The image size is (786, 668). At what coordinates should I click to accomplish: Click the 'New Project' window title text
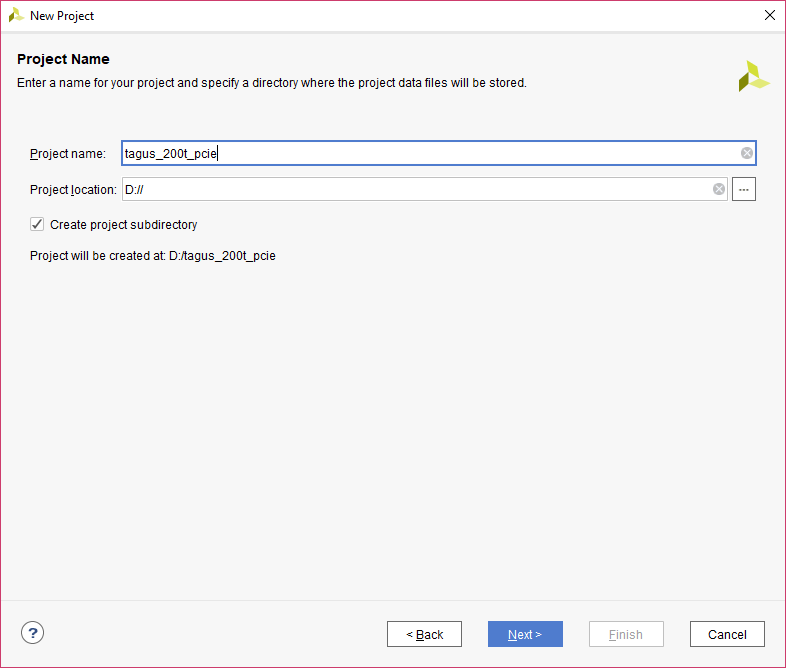tap(62, 16)
